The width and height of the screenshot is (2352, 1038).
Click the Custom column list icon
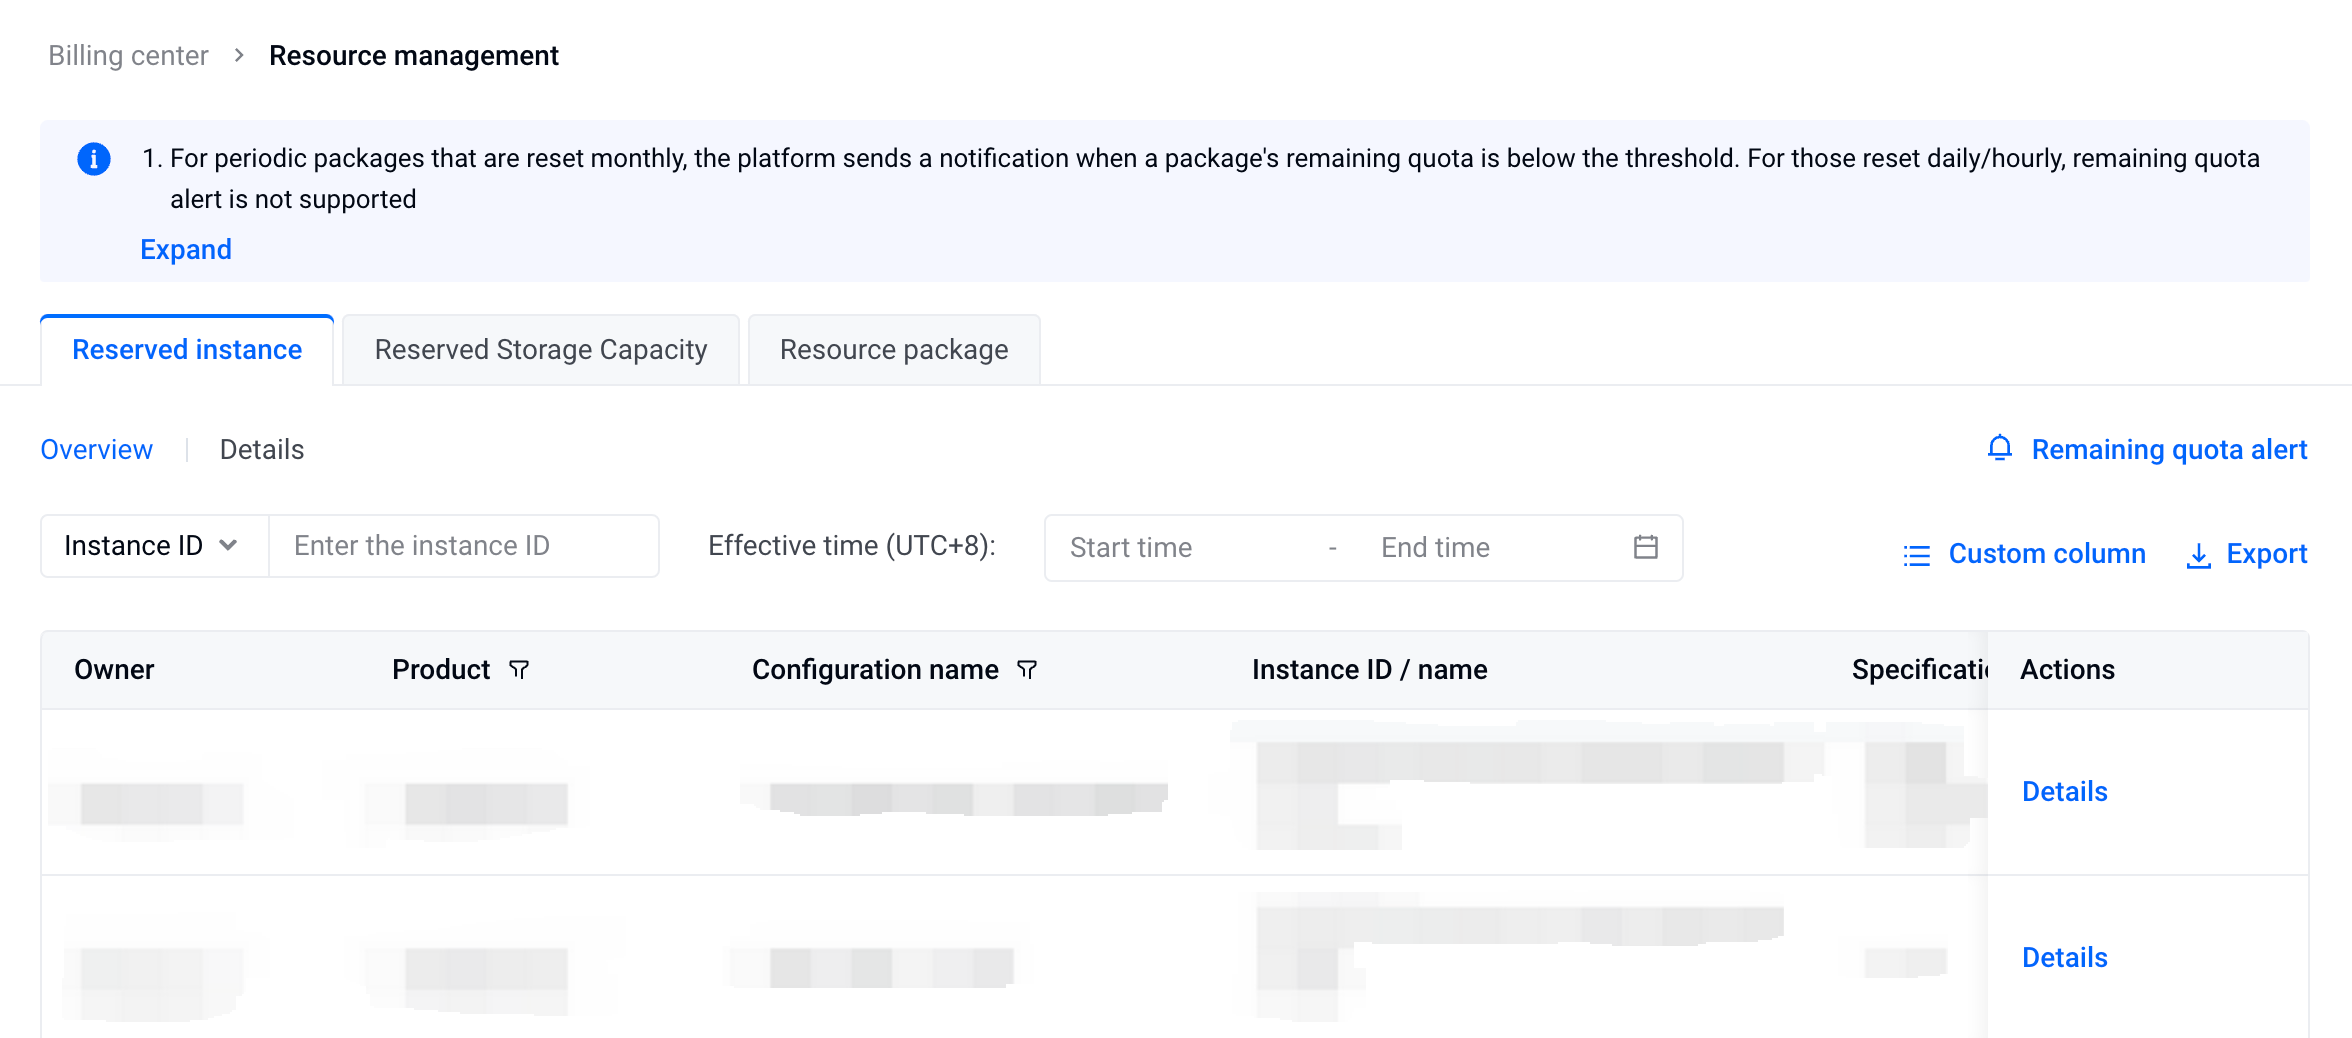pos(1916,555)
